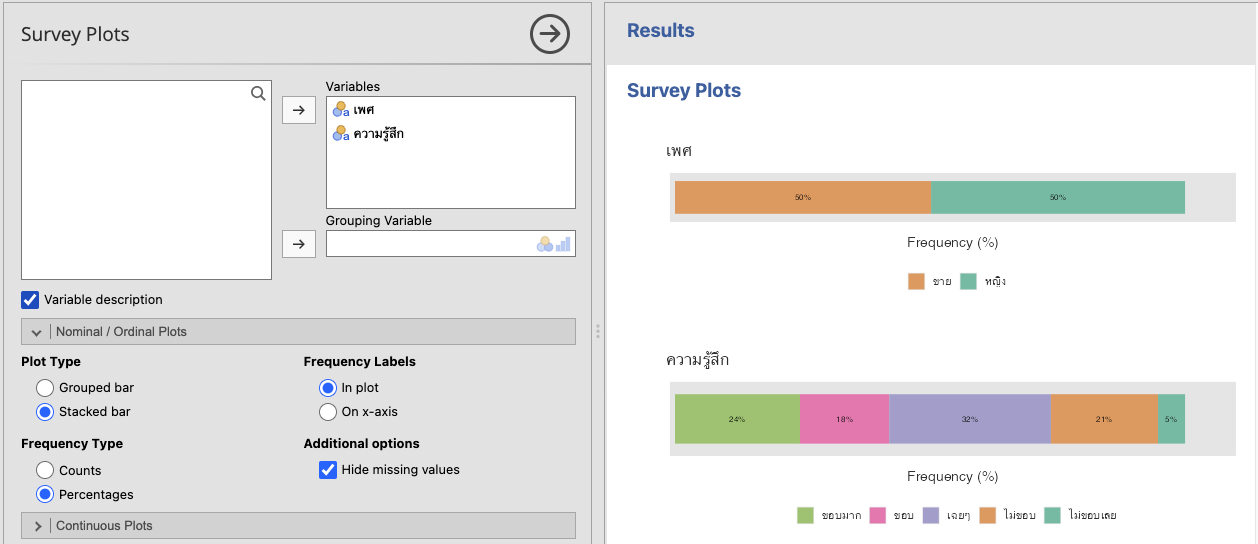
Task: Select the เพศ nominal variable icon
Action: click(x=341, y=109)
